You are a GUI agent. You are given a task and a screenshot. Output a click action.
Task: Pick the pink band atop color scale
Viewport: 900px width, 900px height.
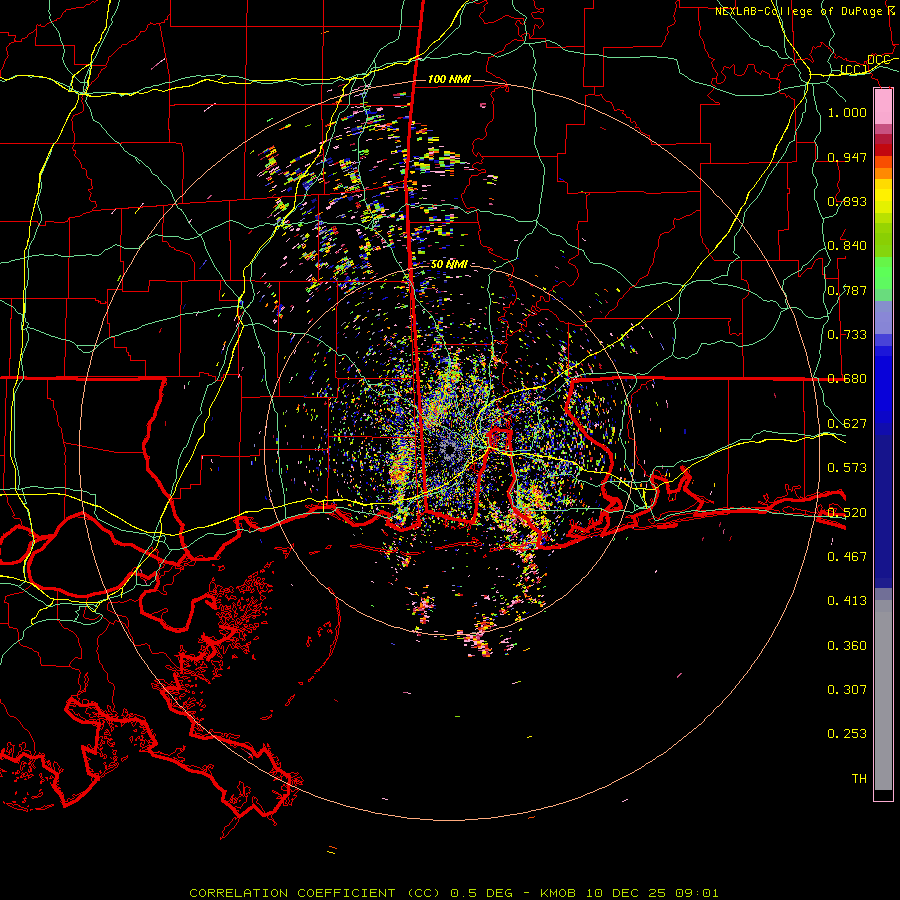point(883,107)
